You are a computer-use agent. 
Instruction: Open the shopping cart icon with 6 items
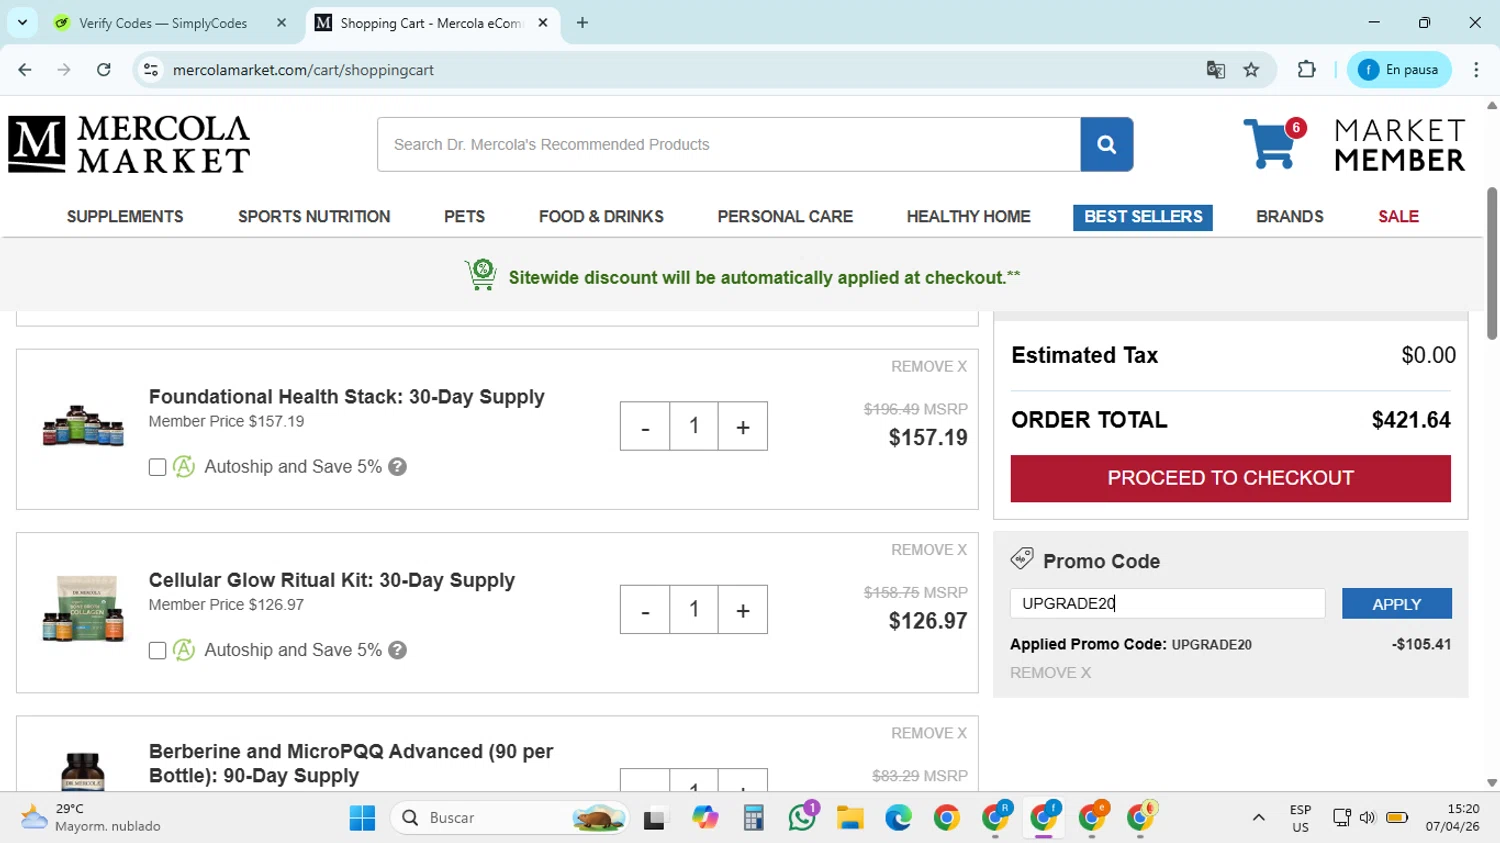pos(1274,143)
